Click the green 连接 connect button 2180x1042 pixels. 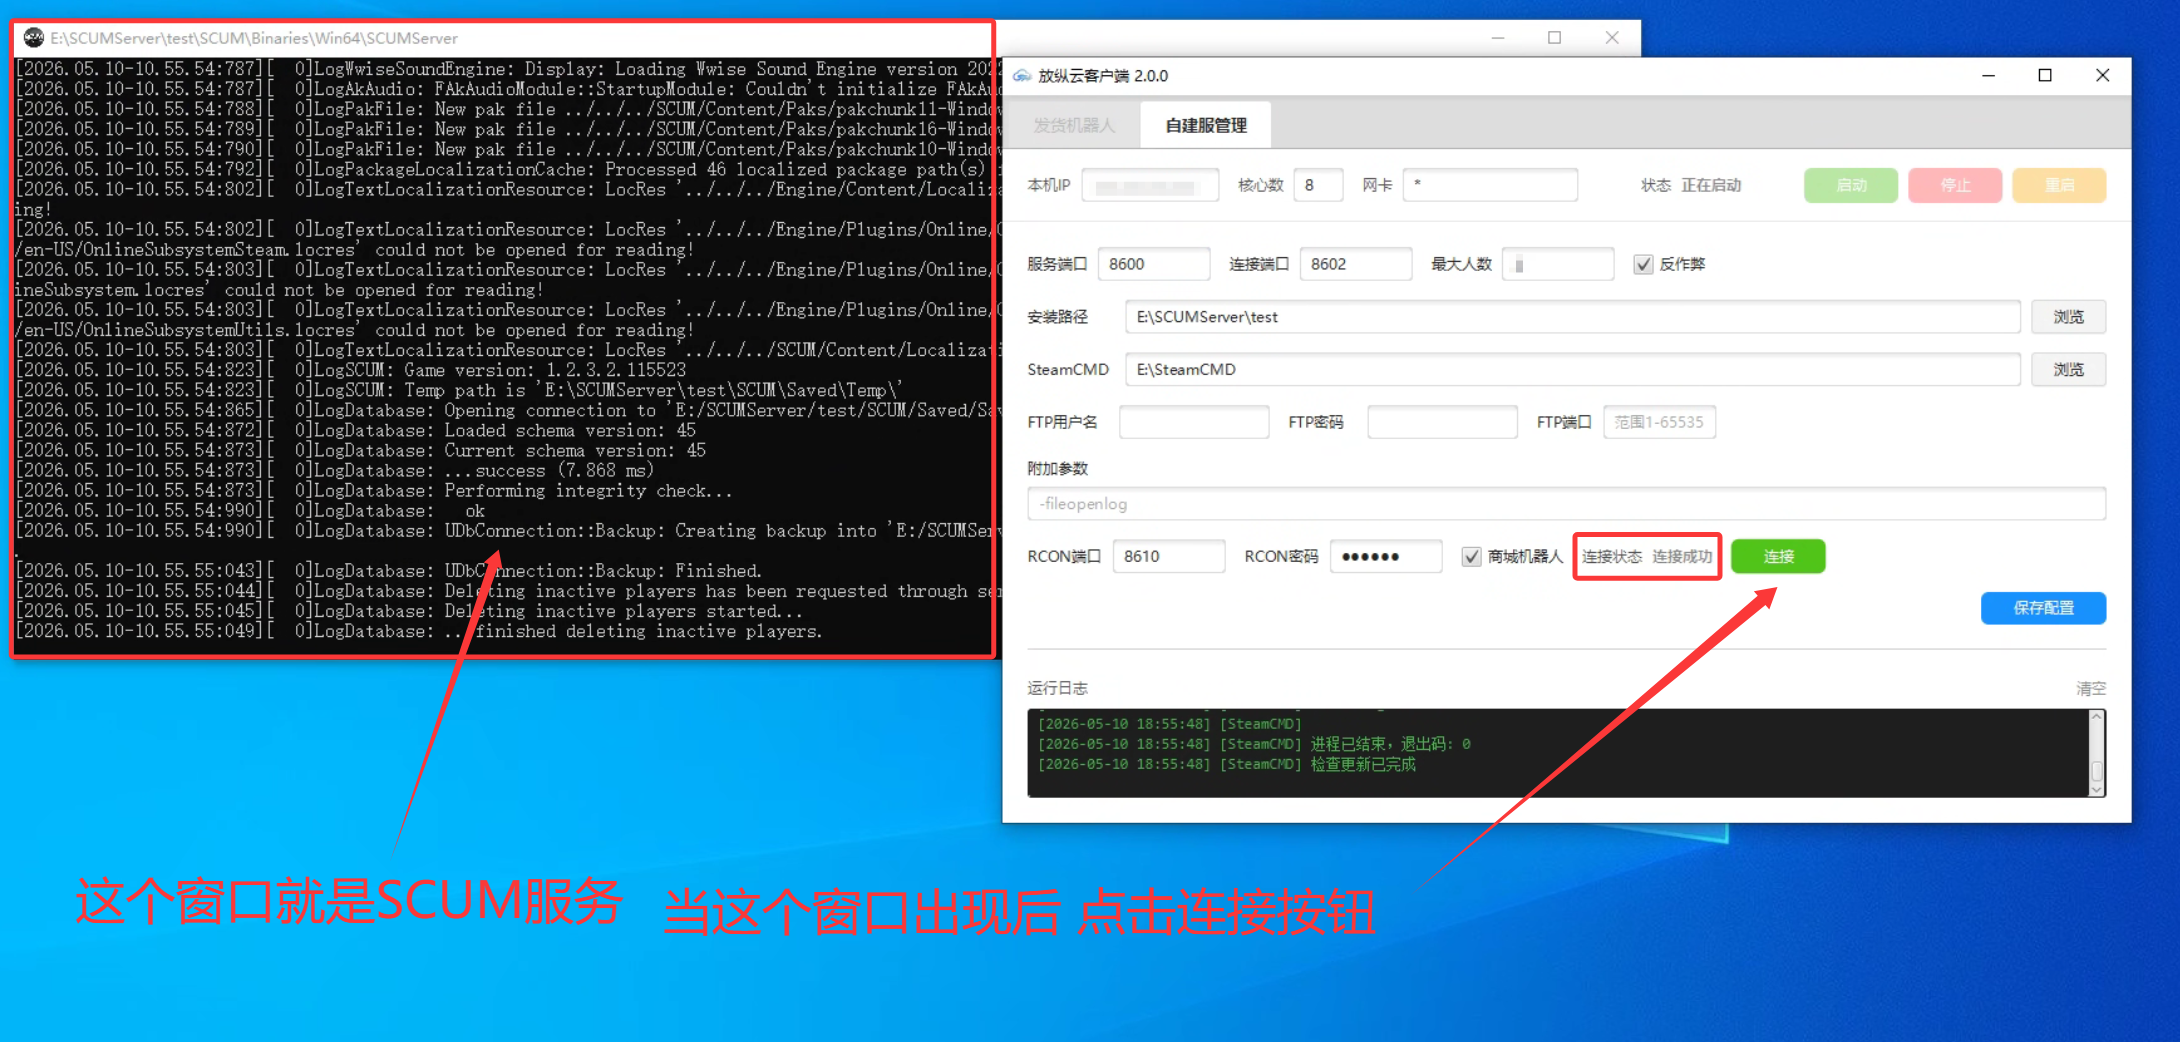[x=1778, y=556]
